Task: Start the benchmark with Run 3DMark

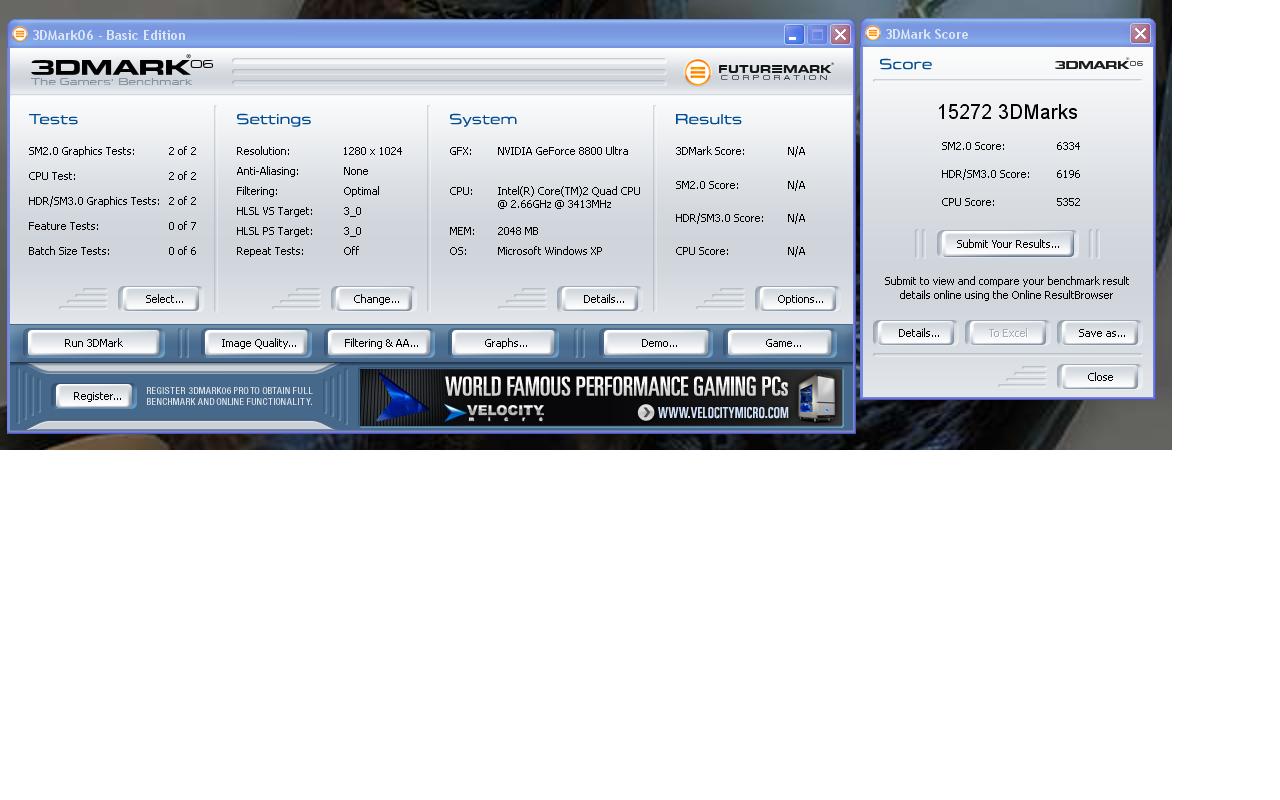Action: [93, 343]
